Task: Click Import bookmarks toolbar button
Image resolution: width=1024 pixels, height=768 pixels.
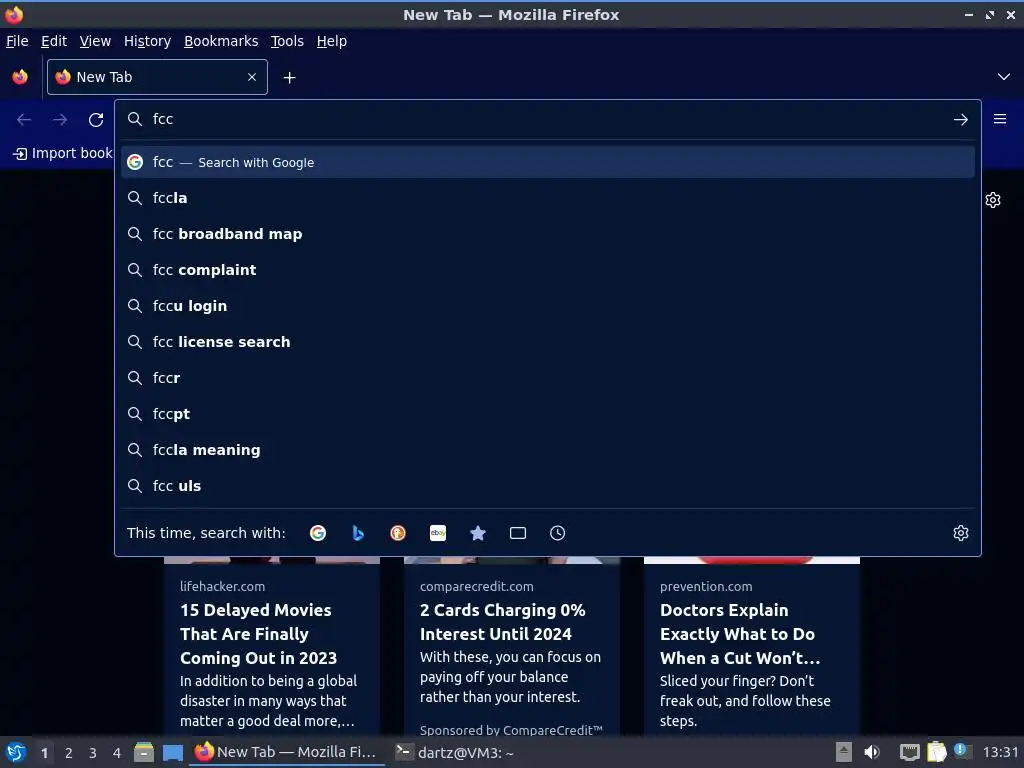Action: click(x=63, y=153)
